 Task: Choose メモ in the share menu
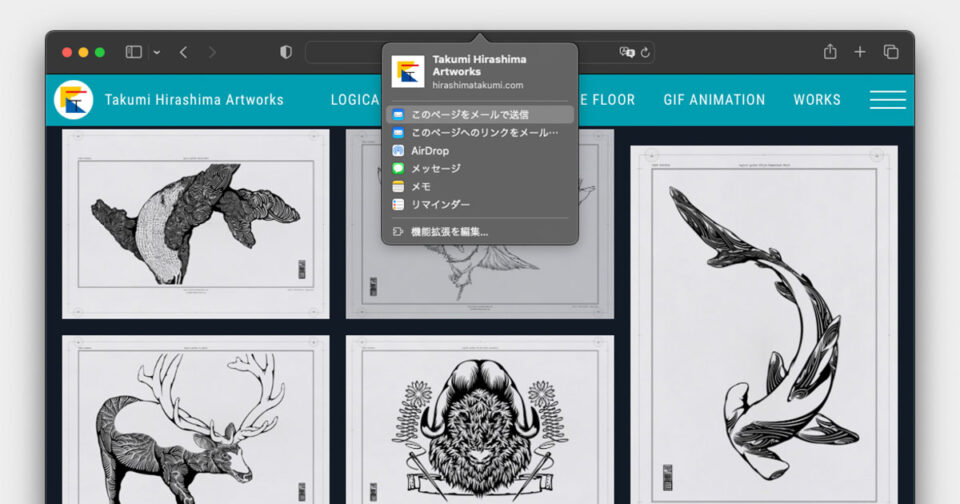click(x=421, y=186)
